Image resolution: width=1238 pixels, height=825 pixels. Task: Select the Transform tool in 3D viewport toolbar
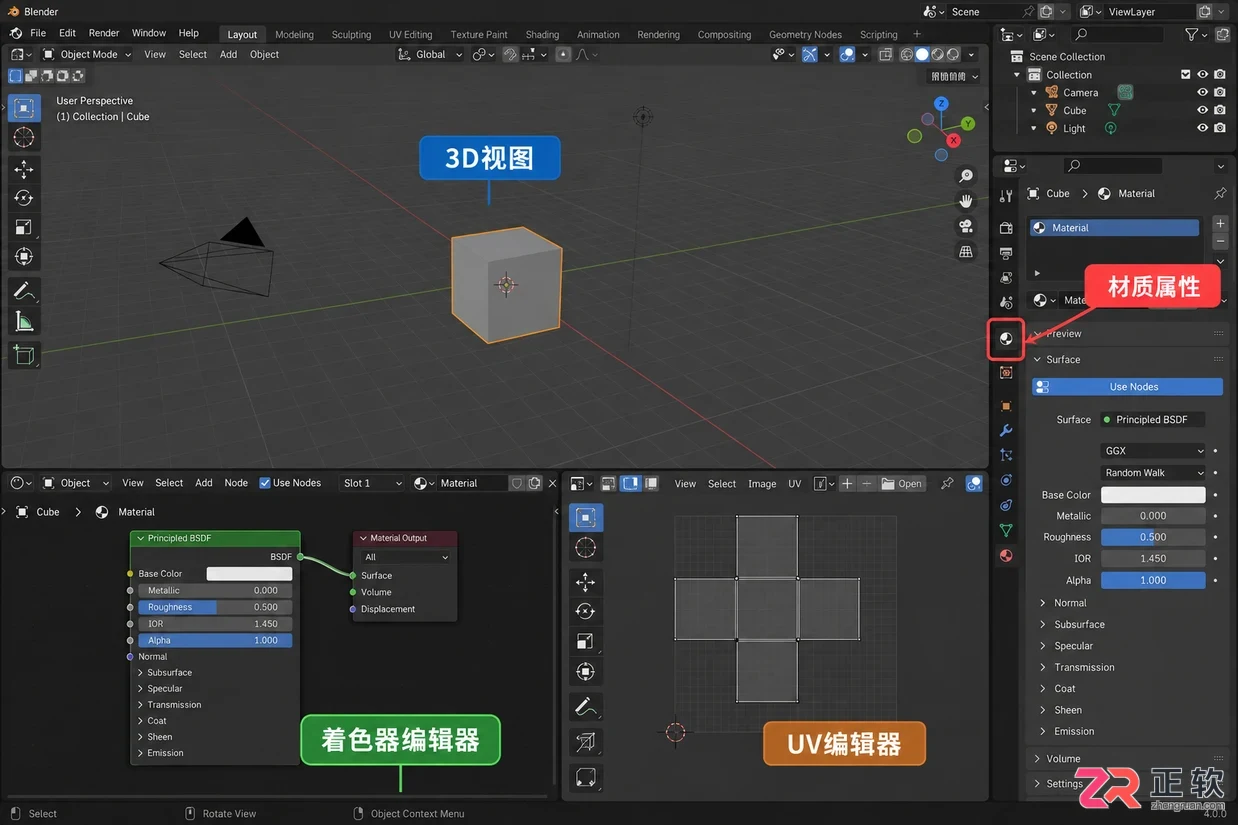pyautogui.click(x=24, y=257)
